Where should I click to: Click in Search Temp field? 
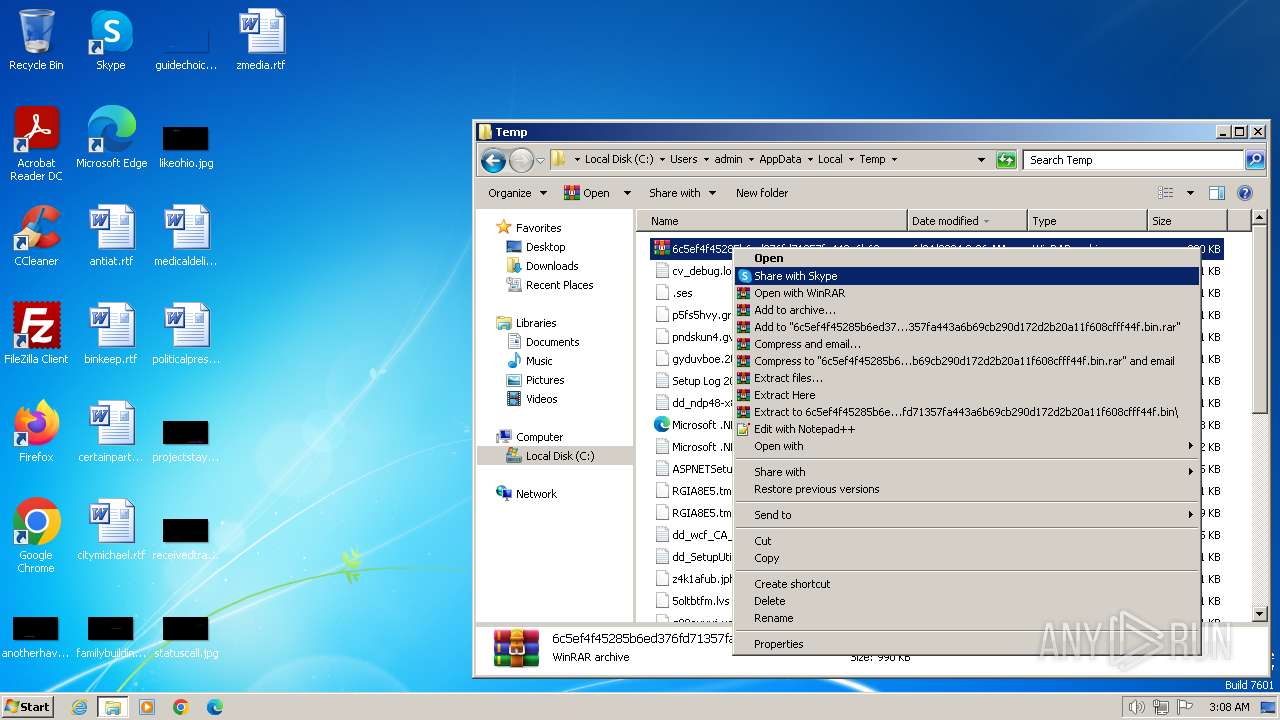point(1134,160)
